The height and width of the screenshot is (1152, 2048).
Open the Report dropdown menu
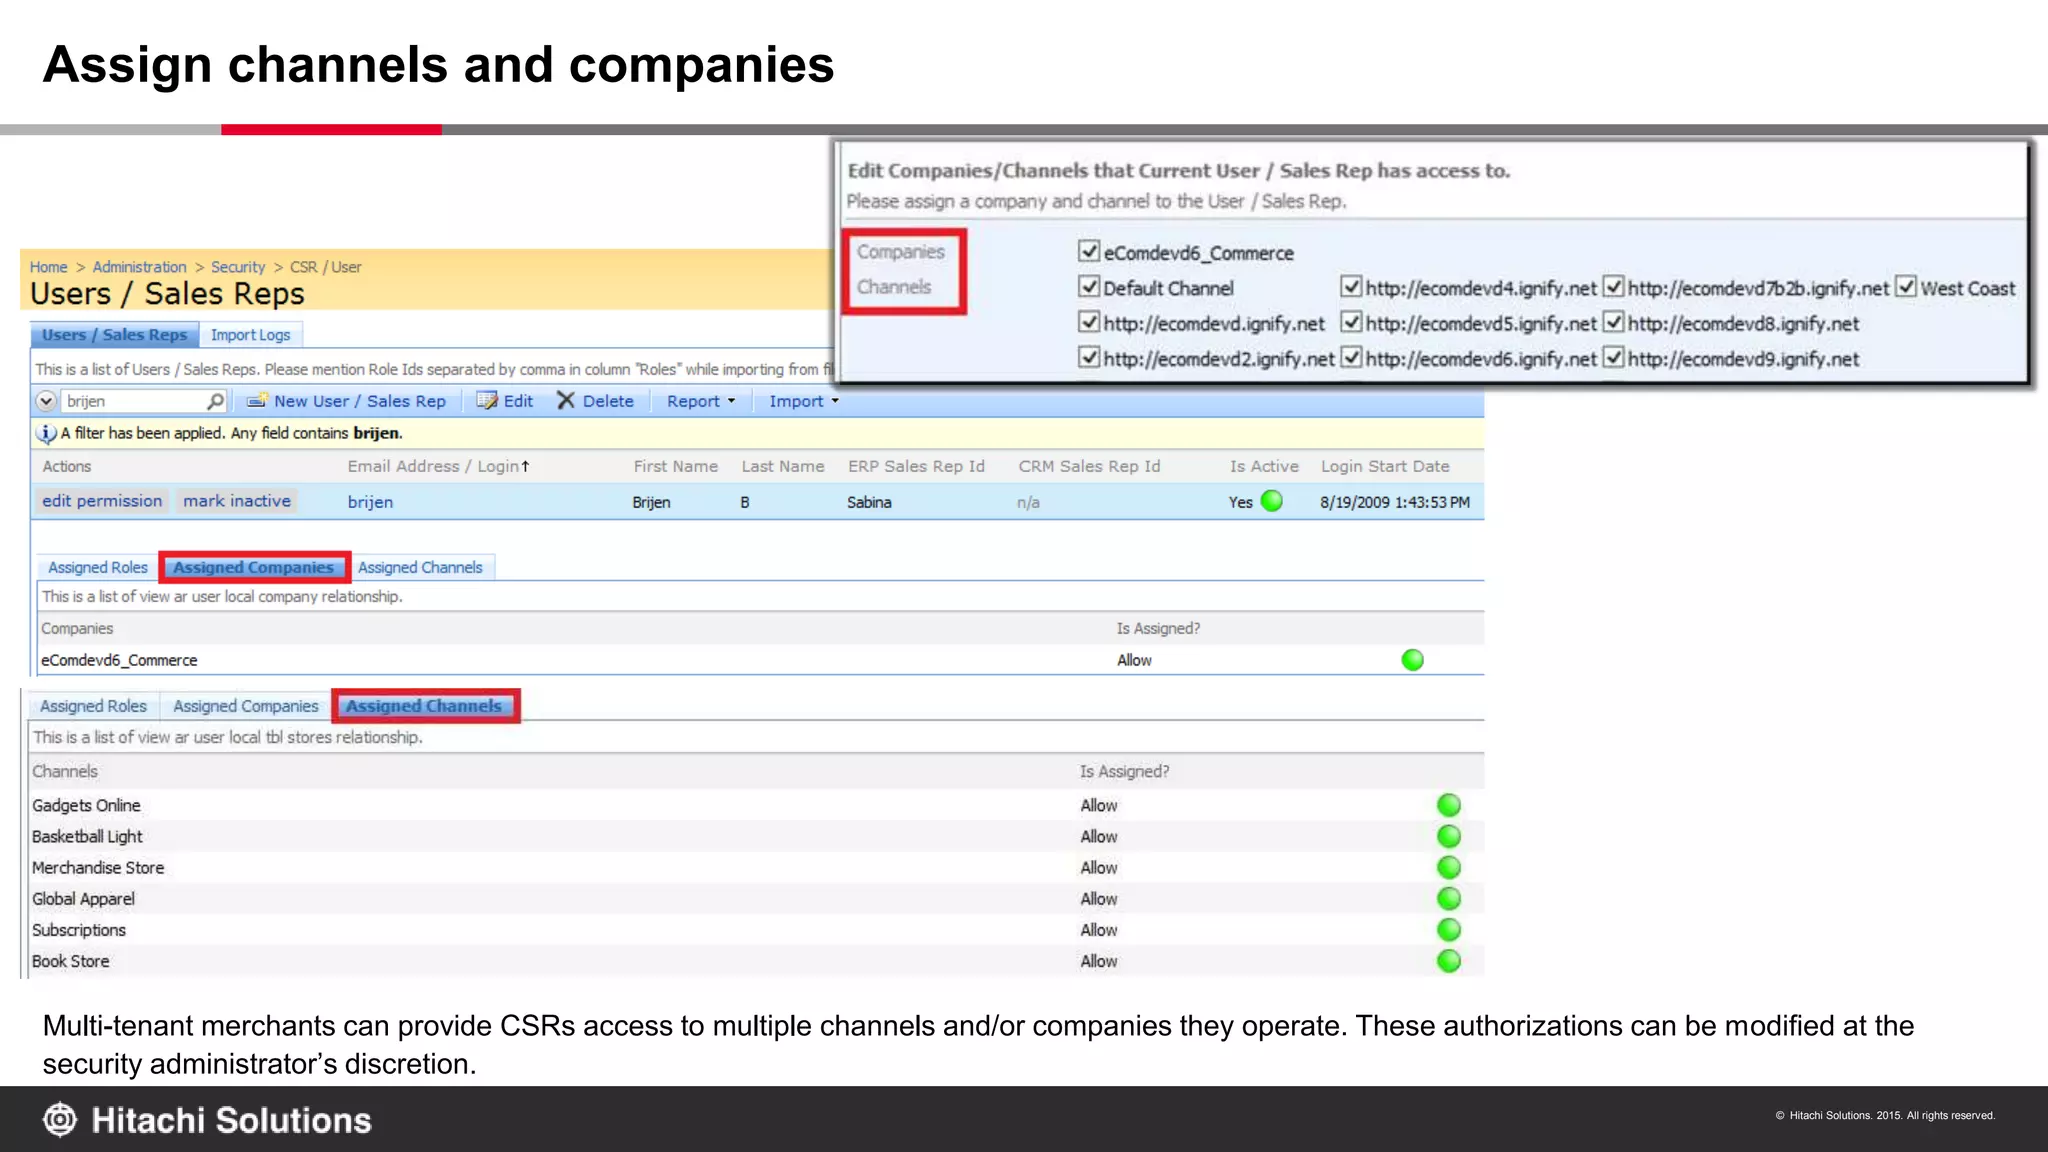(x=701, y=401)
